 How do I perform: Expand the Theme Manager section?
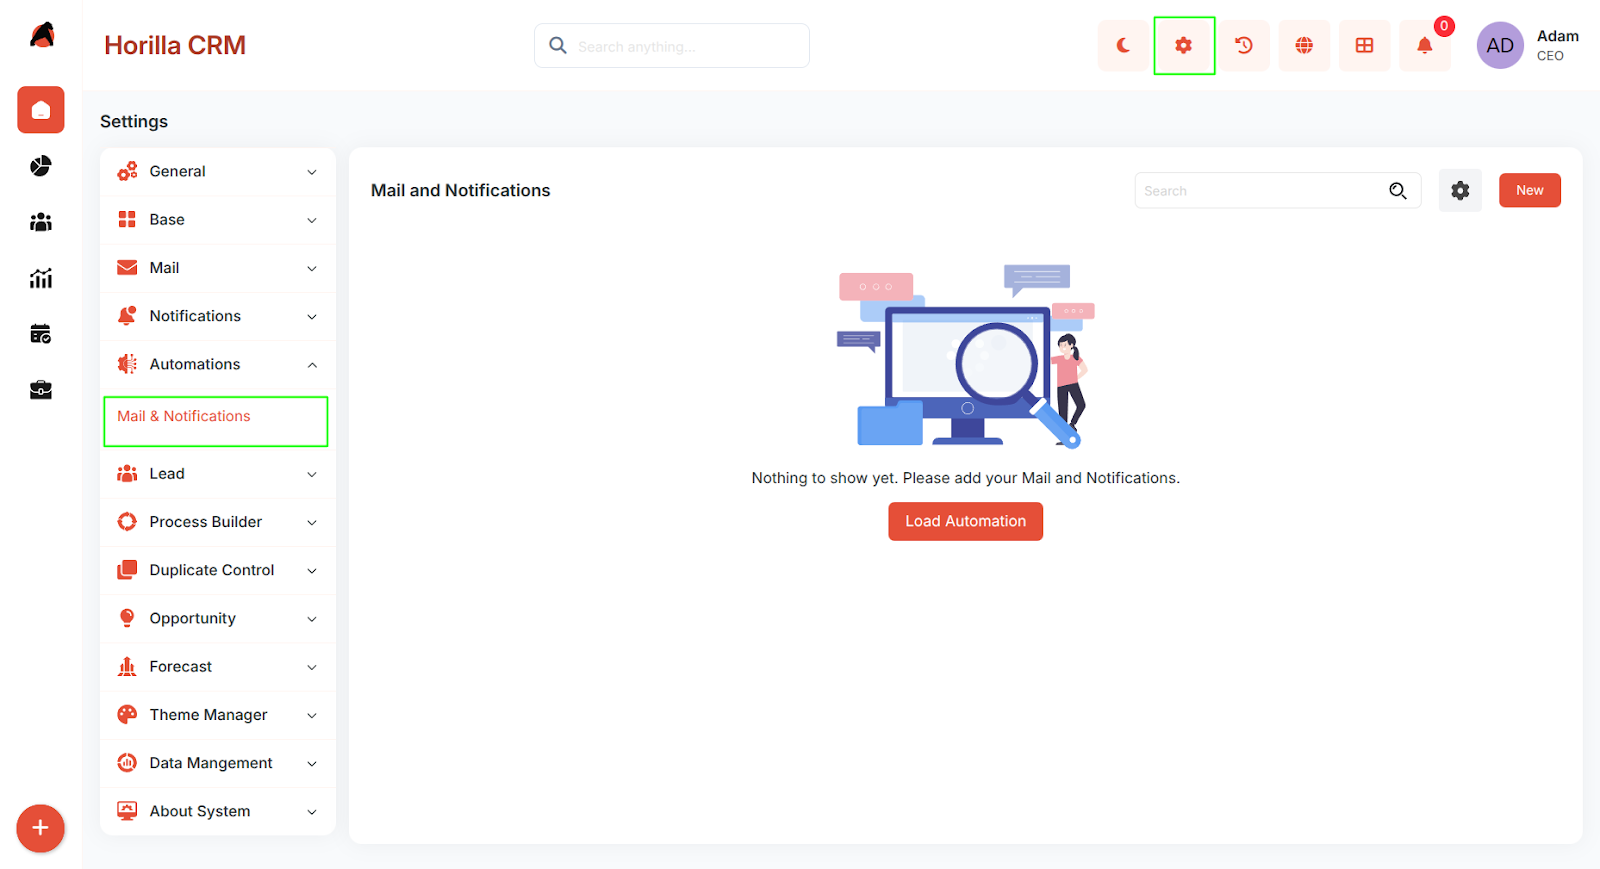click(218, 715)
